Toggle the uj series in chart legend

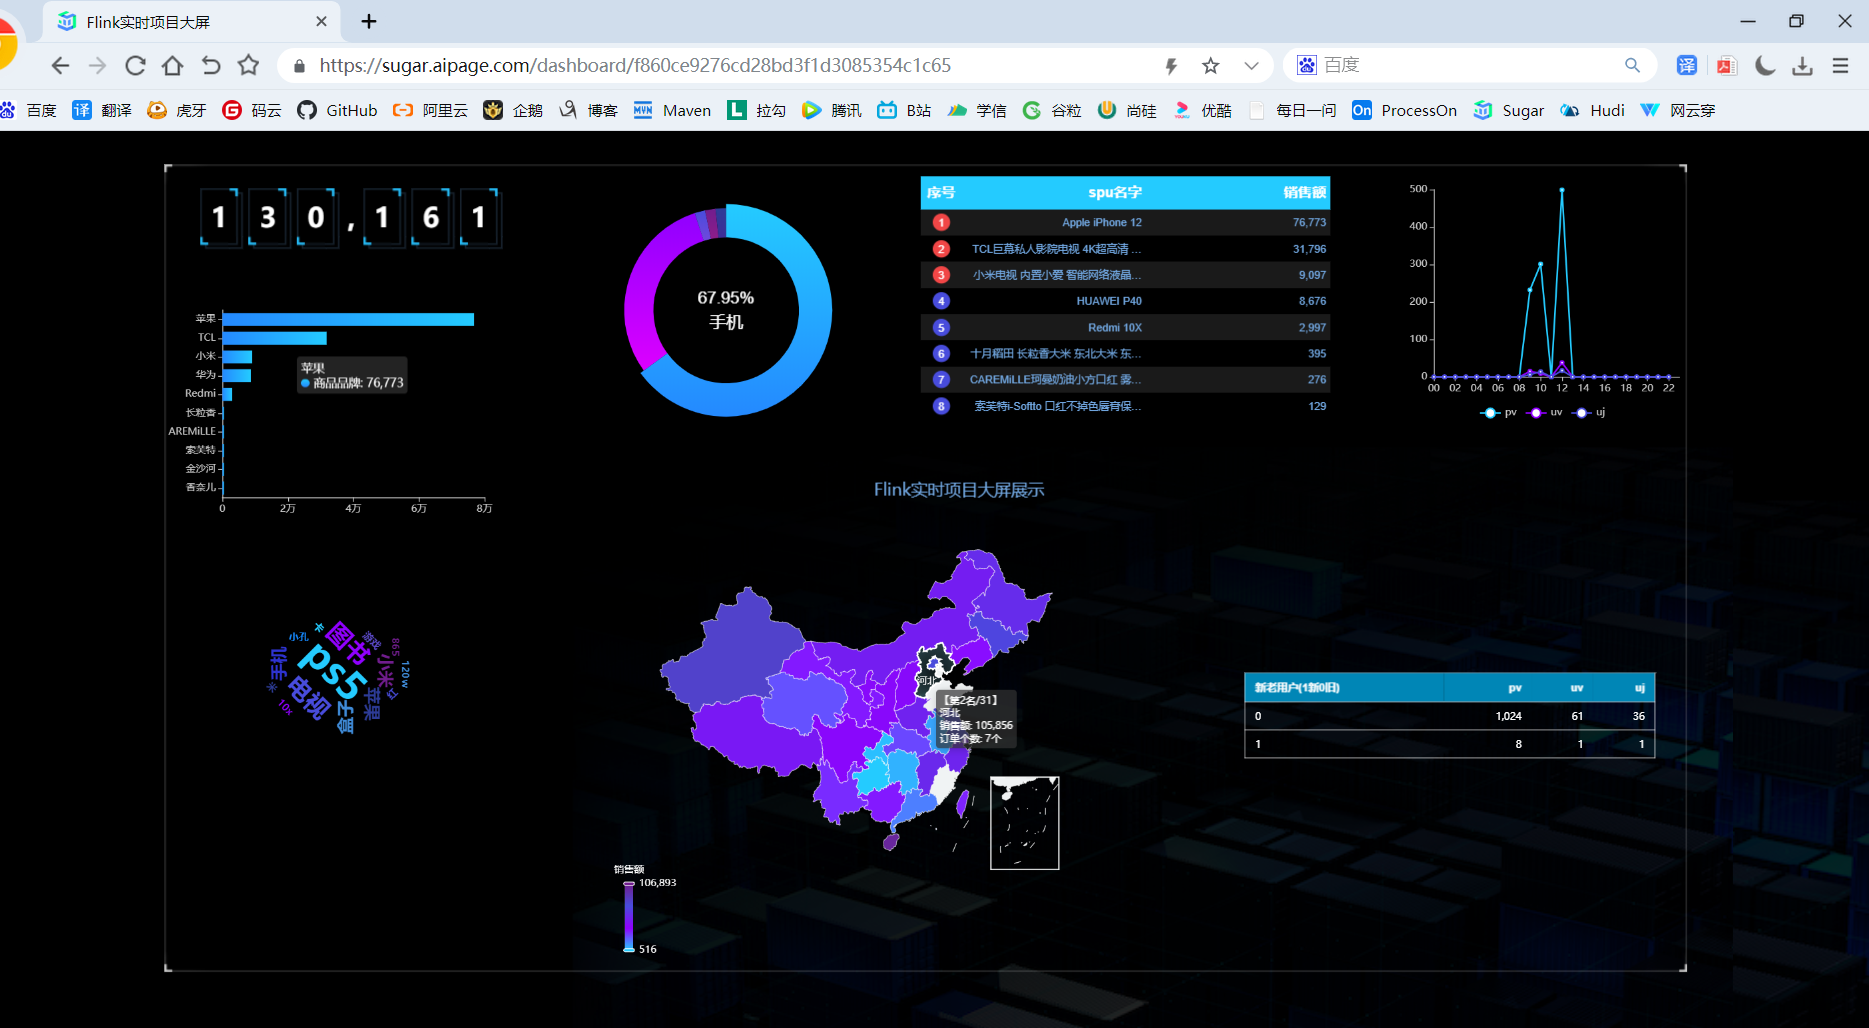[1589, 413]
